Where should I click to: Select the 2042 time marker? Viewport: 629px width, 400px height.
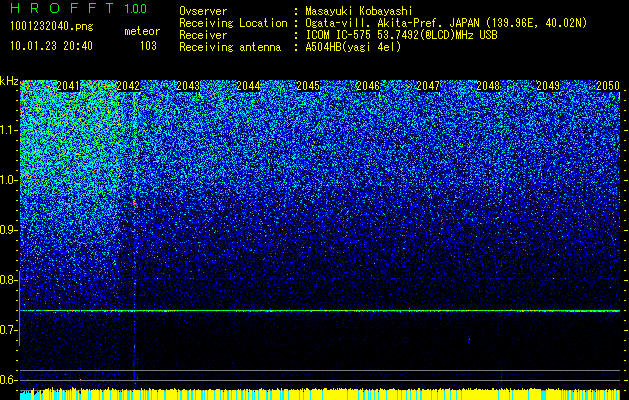click(x=128, y=86)
